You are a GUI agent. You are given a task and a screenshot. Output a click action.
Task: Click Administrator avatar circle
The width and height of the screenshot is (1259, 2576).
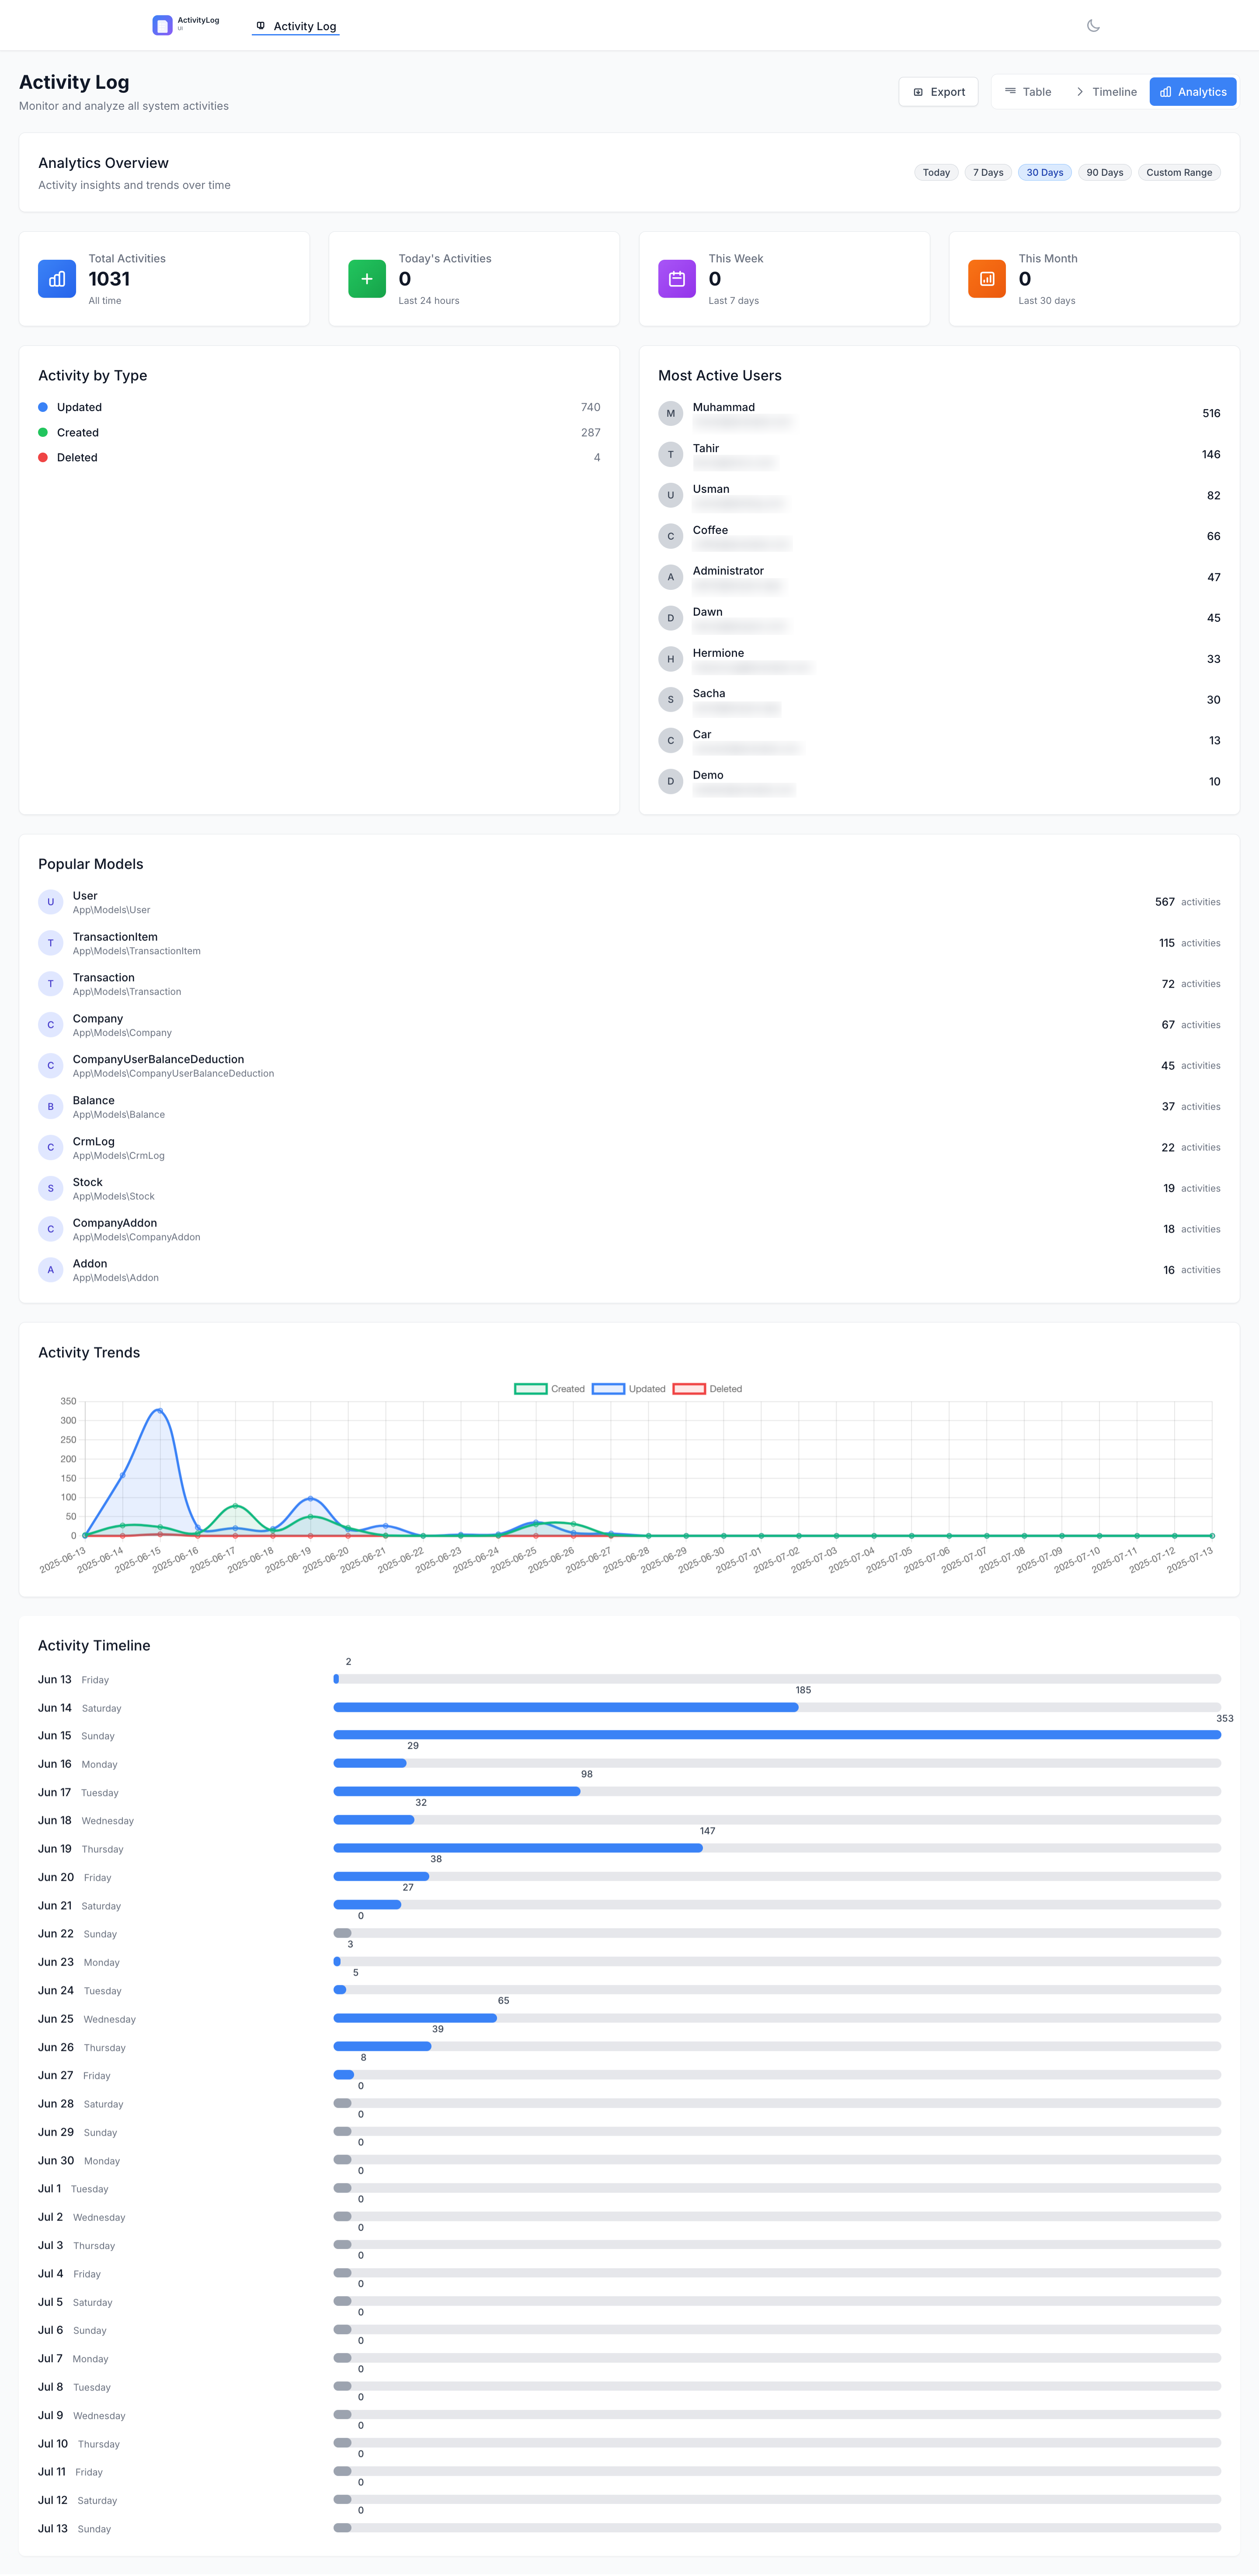[671, 577]
